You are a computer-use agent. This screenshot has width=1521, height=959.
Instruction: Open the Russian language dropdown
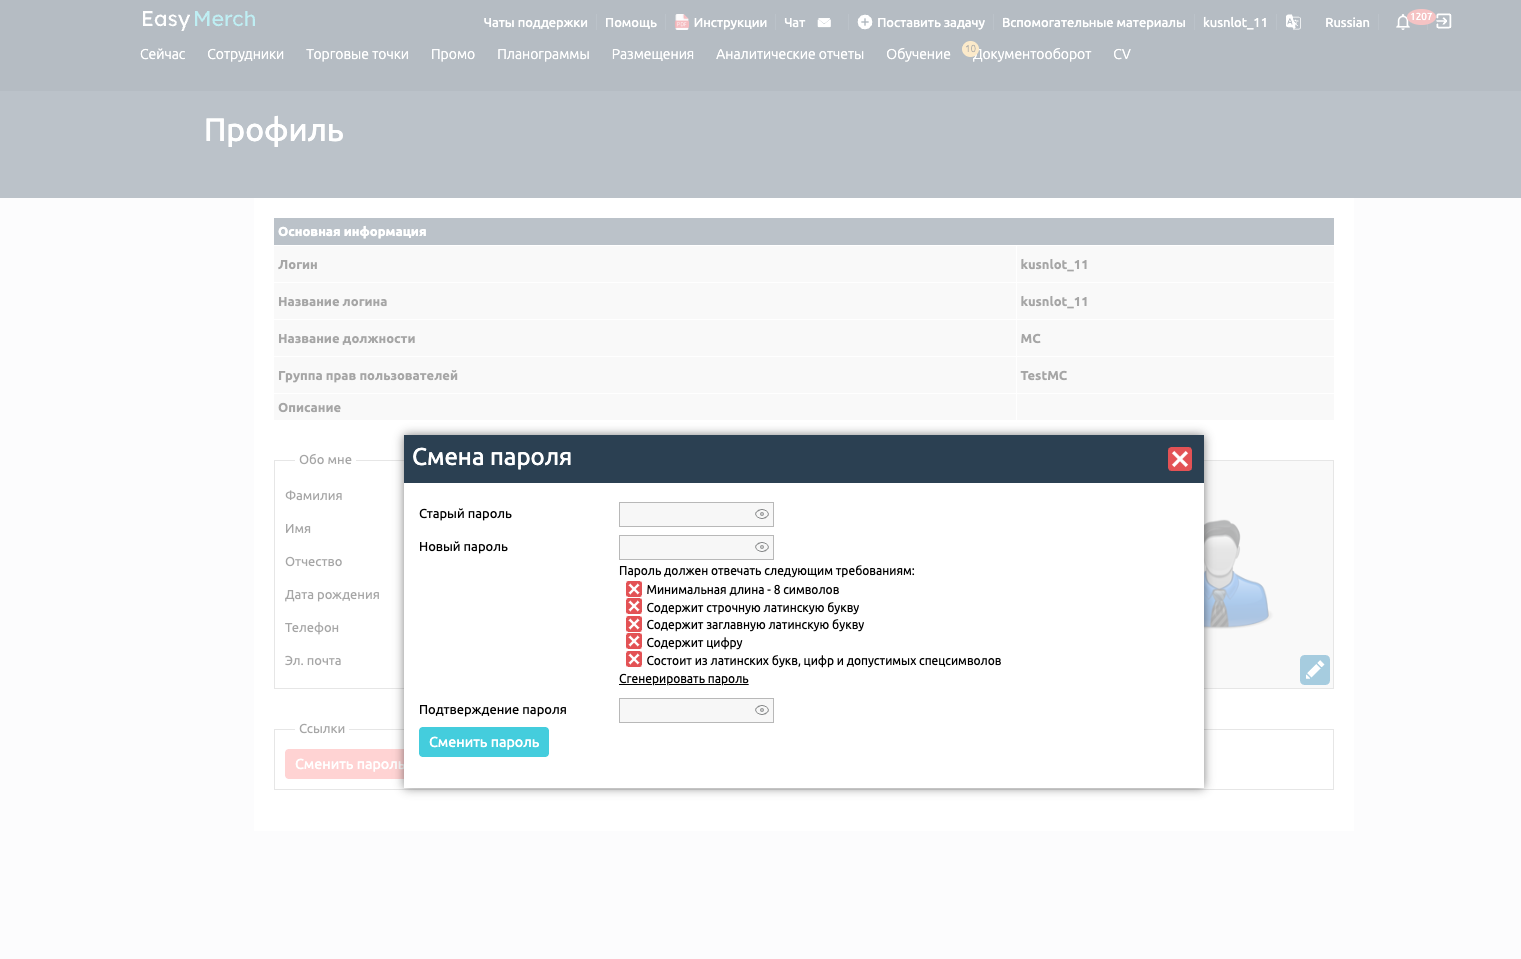(1346, 22)
